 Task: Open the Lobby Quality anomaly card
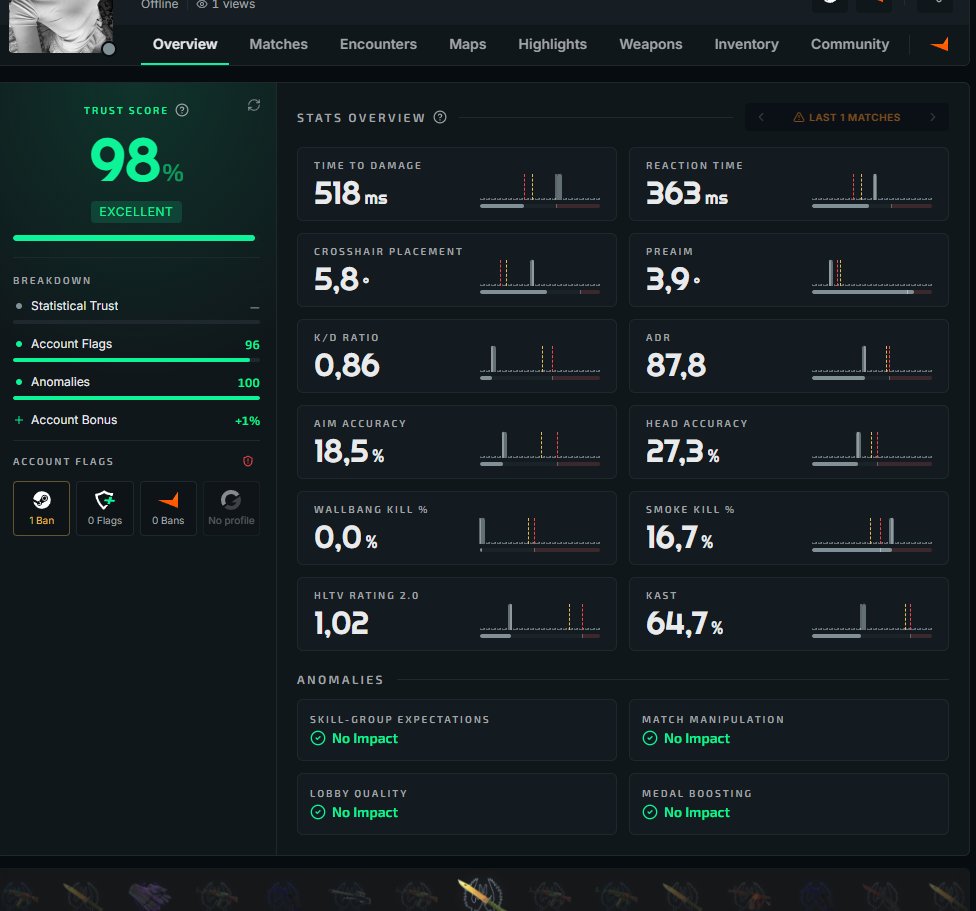[457, 804]
